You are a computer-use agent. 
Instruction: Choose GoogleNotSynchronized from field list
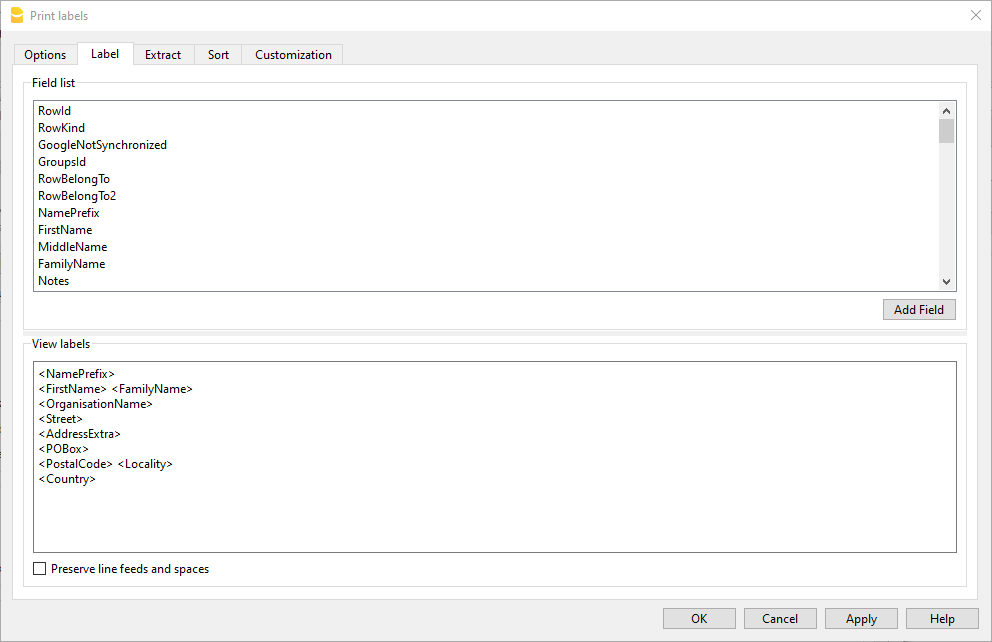pyautogui.click(x=102, y=145)
